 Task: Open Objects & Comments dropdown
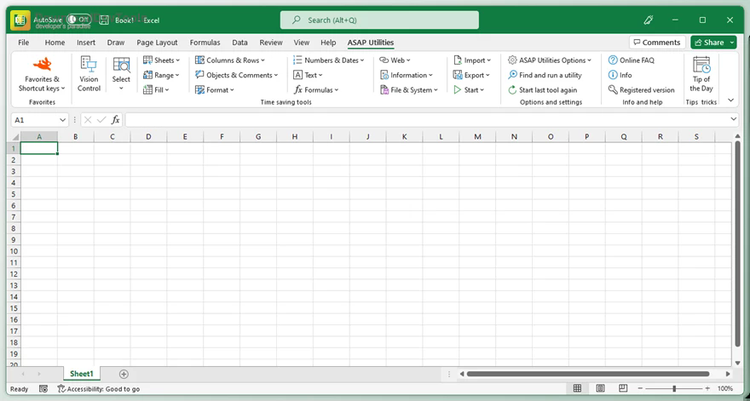pyautogui.click(x=236, y=75)
